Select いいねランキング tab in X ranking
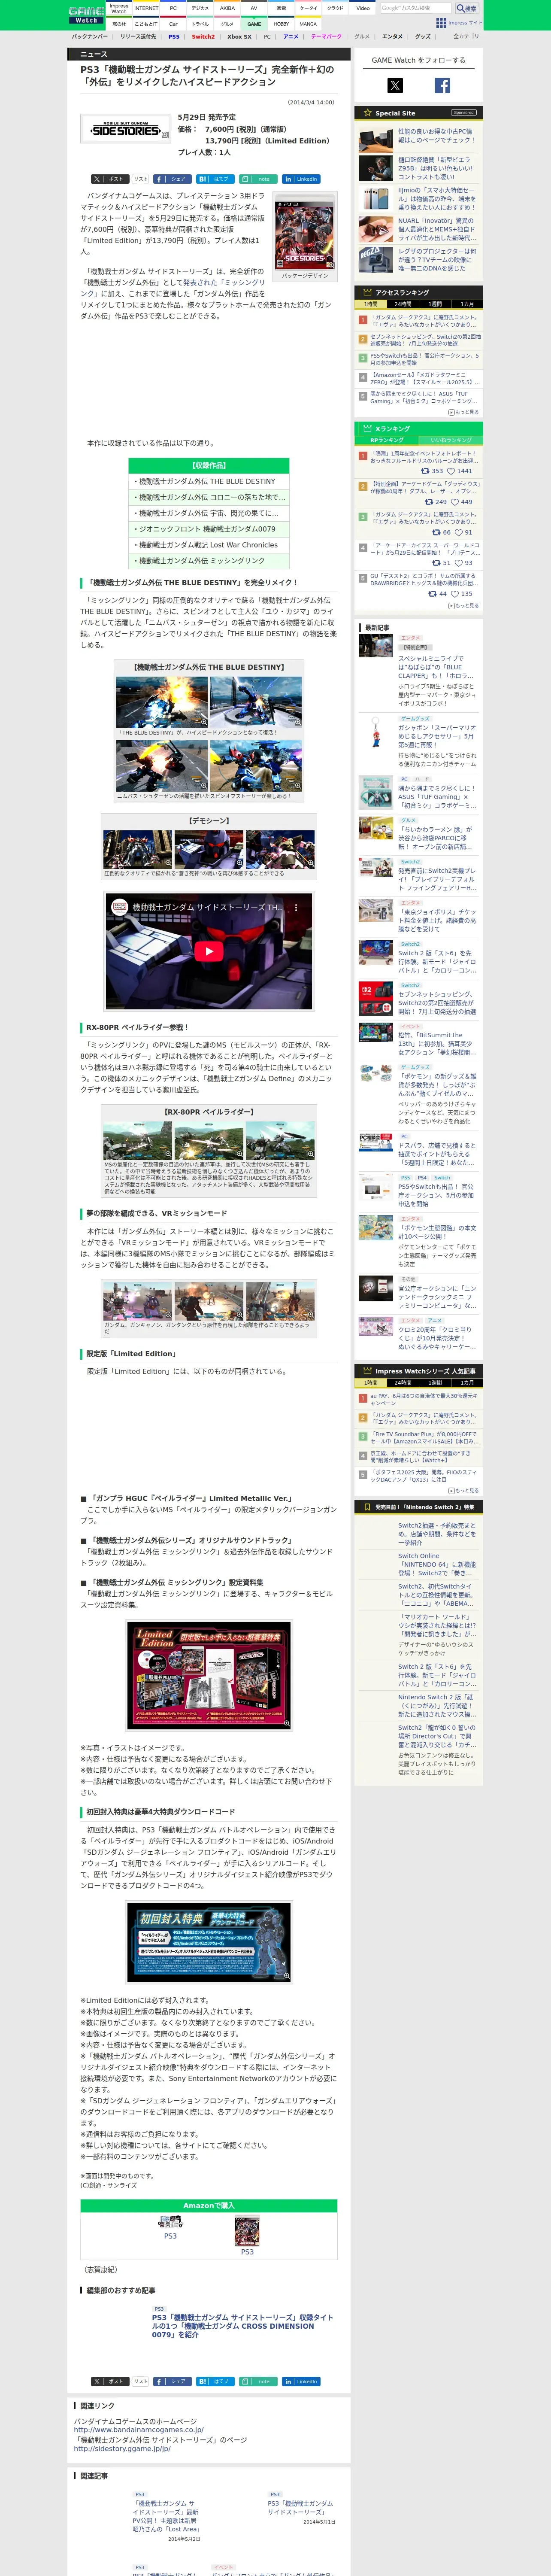 pyautogui.click(x=451, y=440)
